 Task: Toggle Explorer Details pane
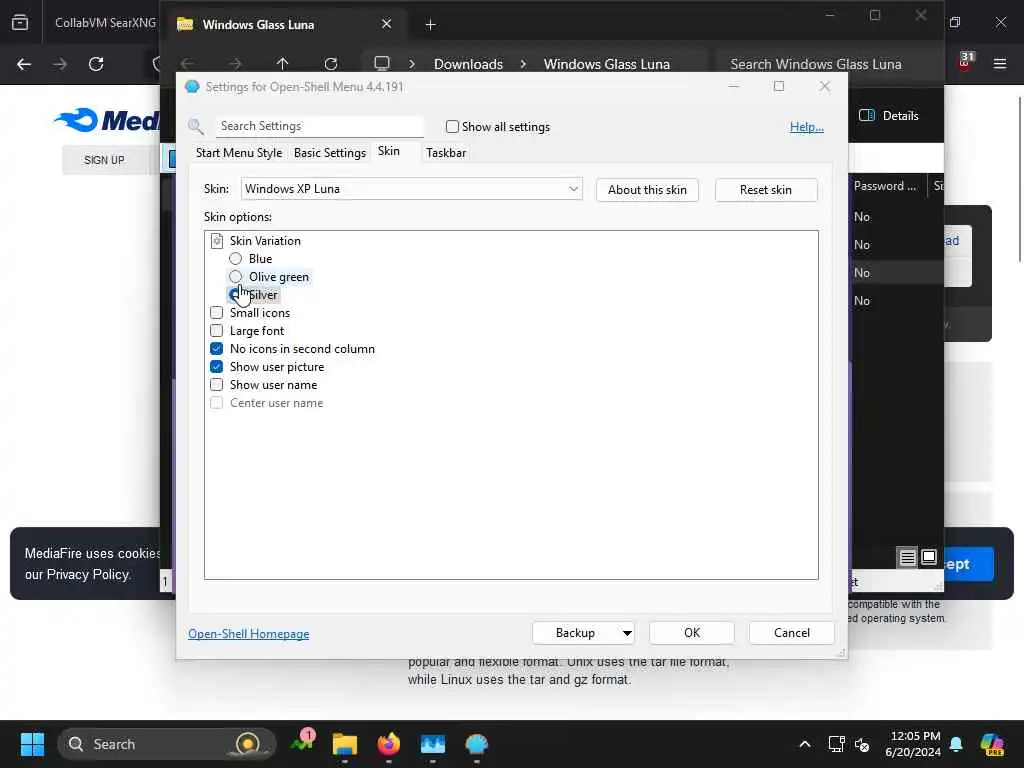(x=889, y=116)
